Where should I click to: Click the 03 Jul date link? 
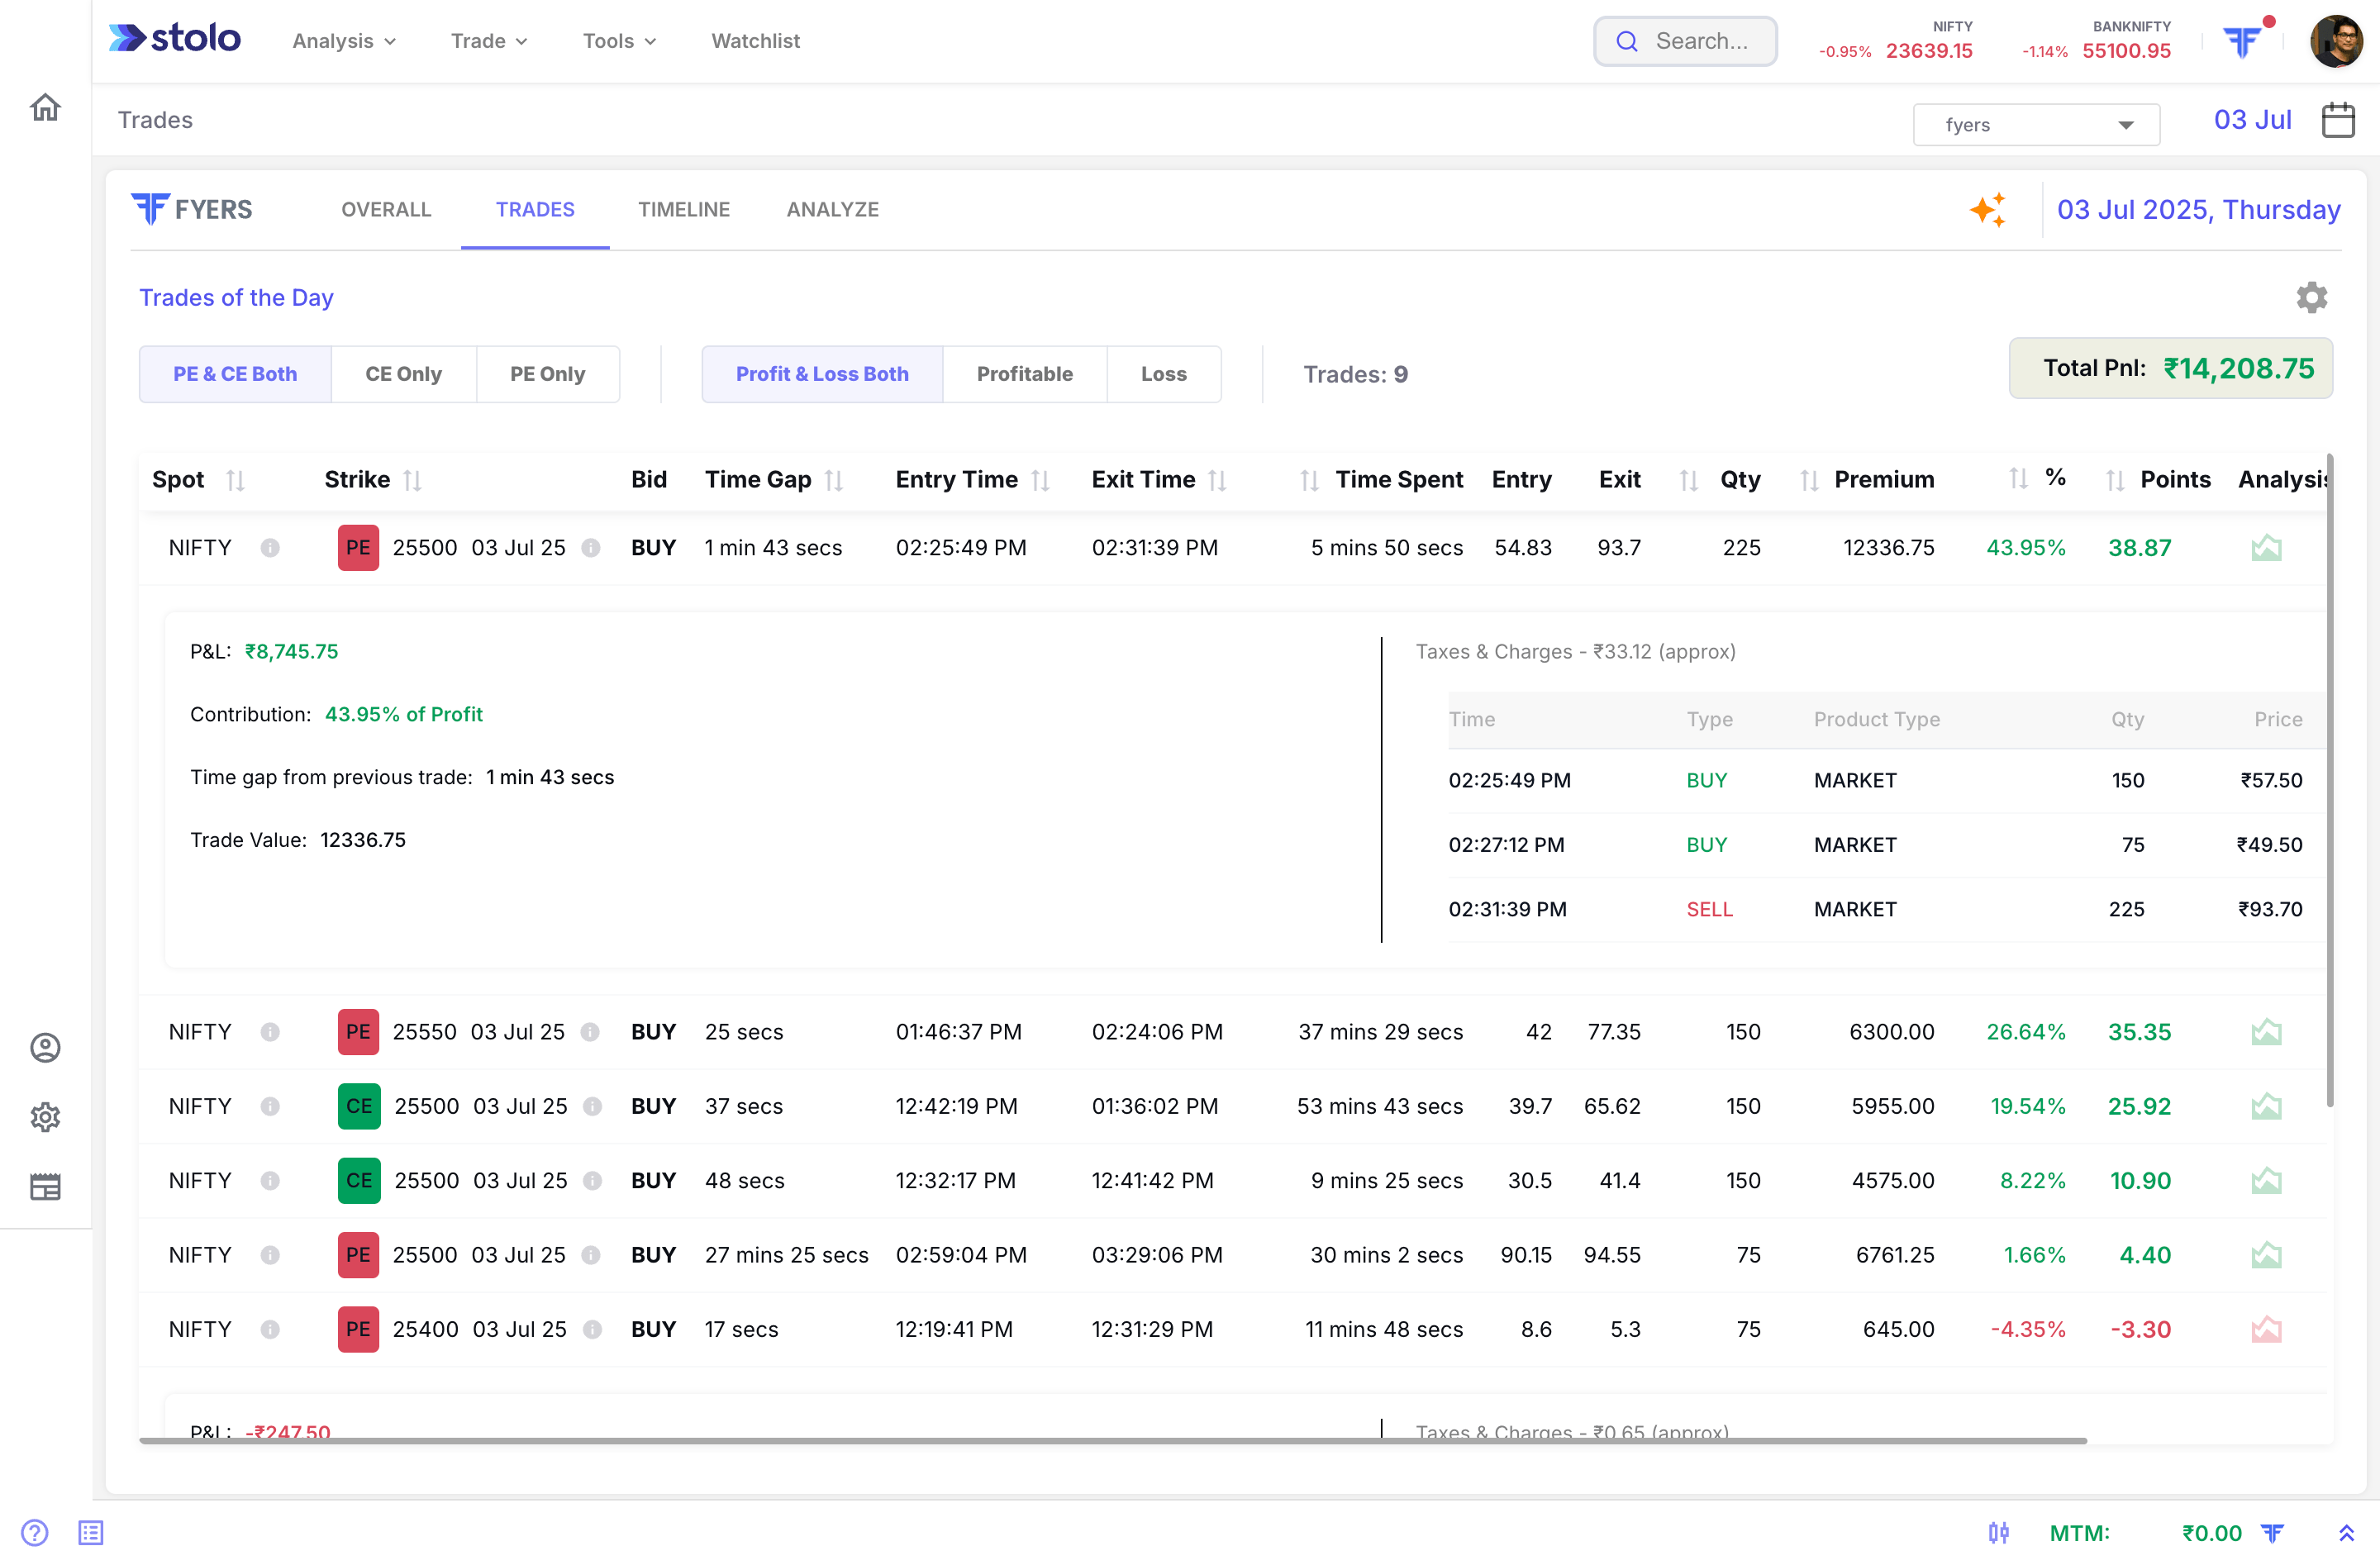pyautogui.click(x=2252, y=120)
